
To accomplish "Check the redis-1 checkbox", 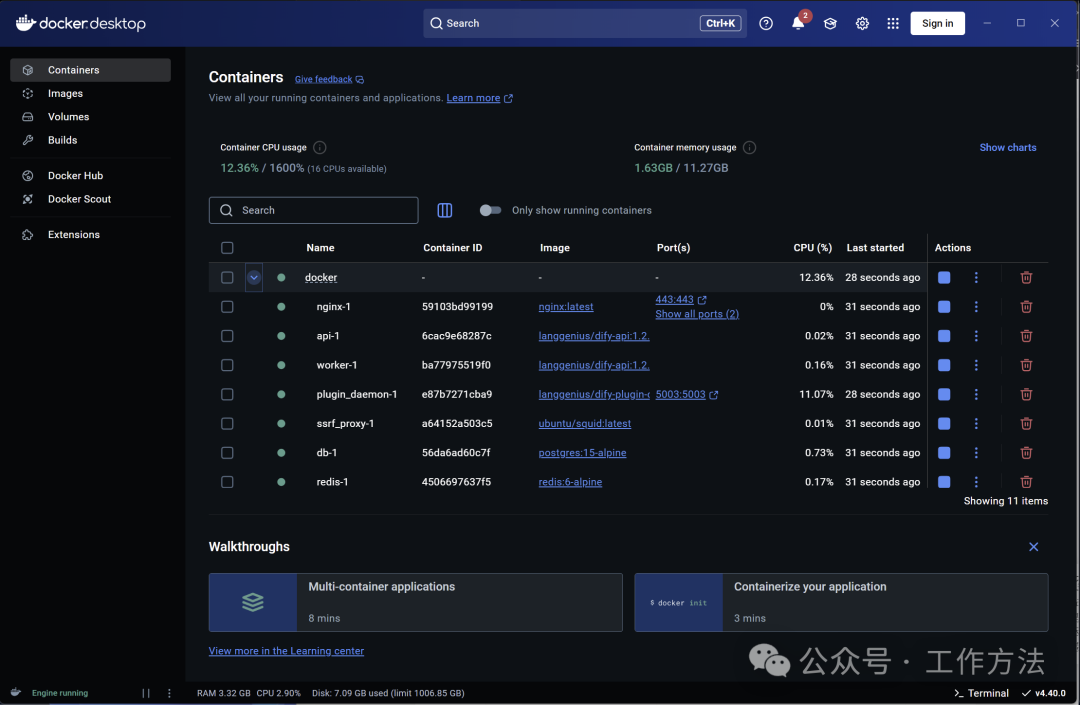I will (x=227, y=482).
